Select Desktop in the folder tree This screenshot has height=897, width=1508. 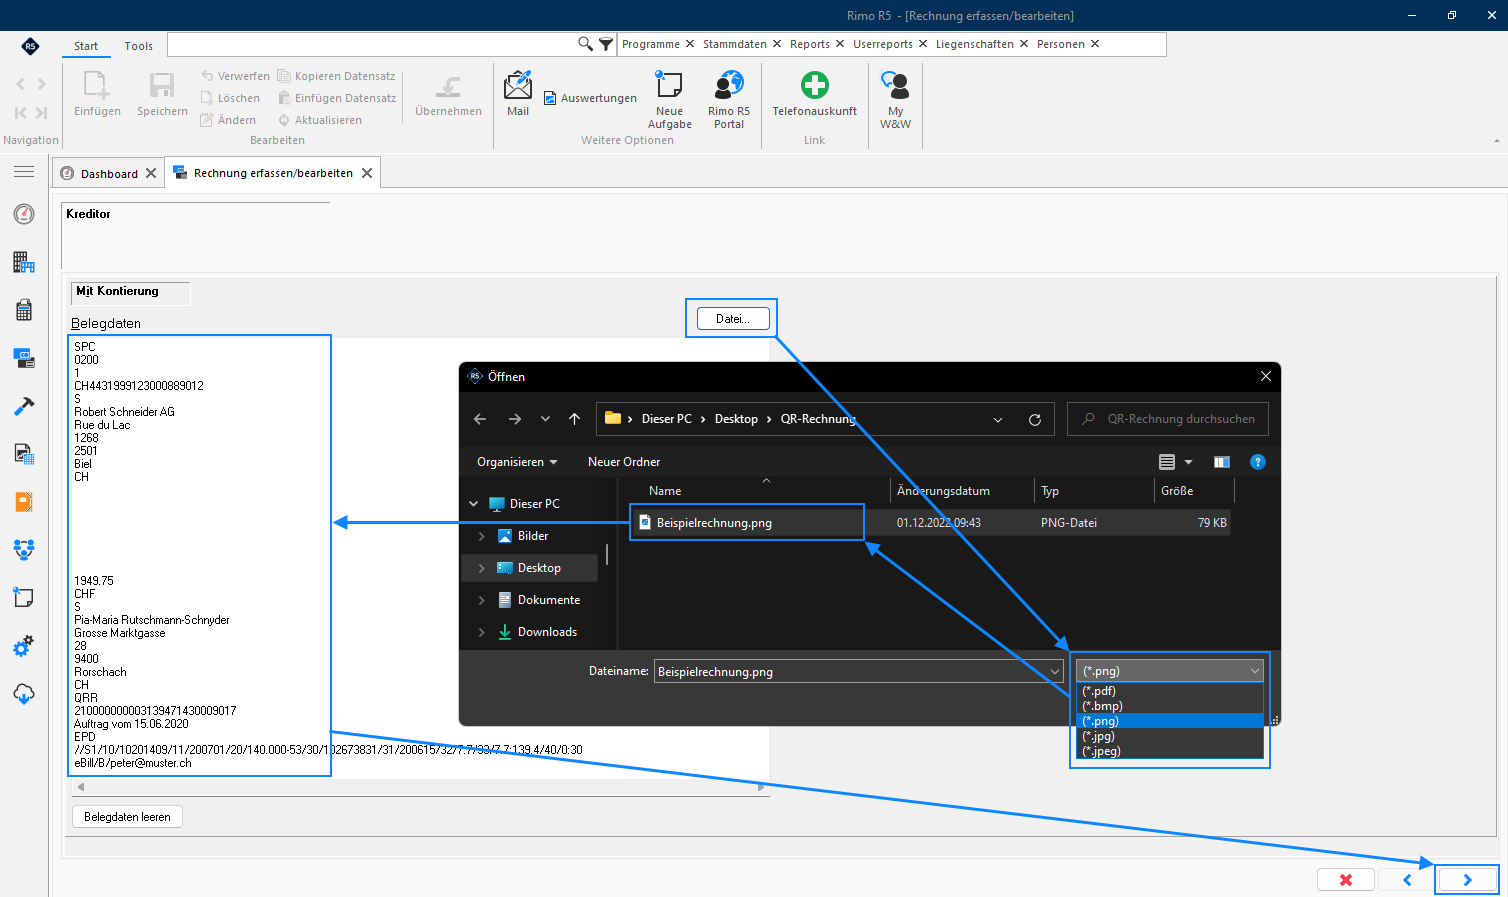(x=538, y=568)
